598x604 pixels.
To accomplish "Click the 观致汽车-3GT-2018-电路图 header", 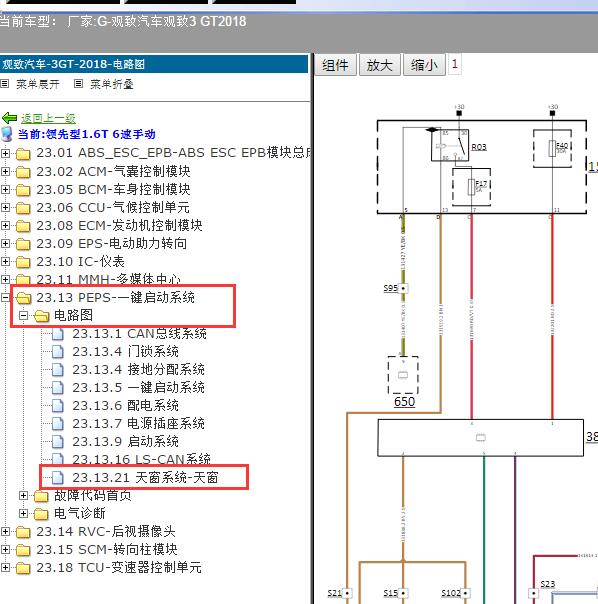I will coord(154,64).
